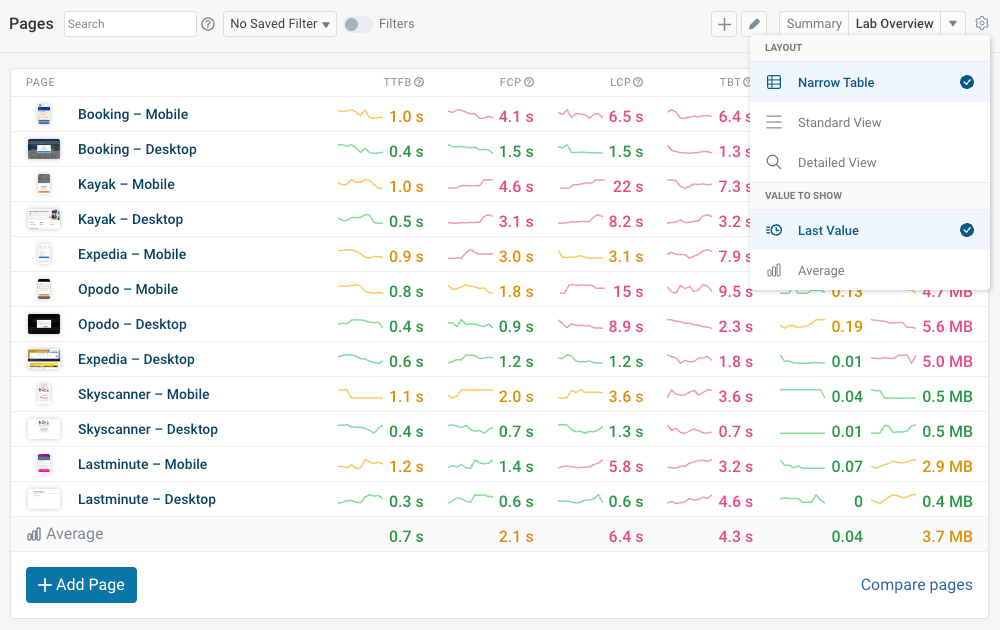Focus the Search input field

tap(130, 24)
